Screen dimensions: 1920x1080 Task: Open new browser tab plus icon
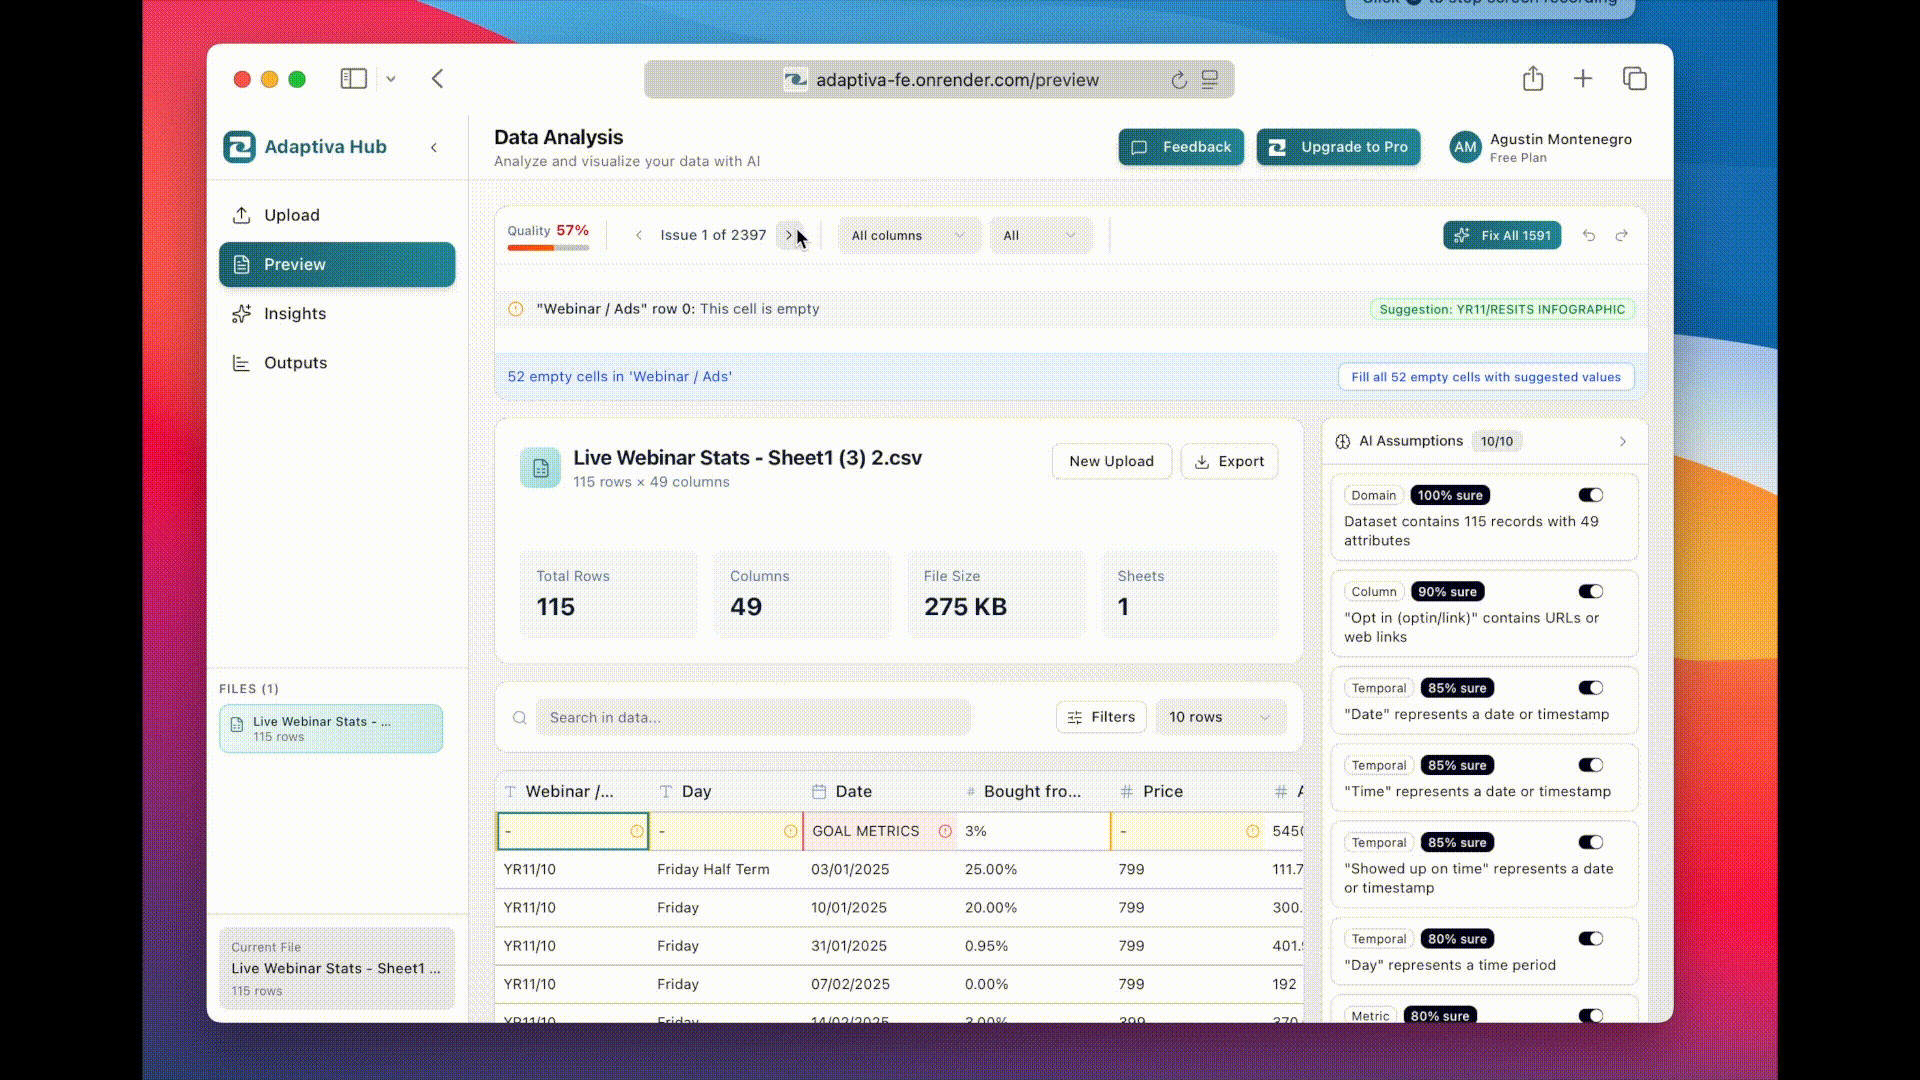[x=1583, y=79]
